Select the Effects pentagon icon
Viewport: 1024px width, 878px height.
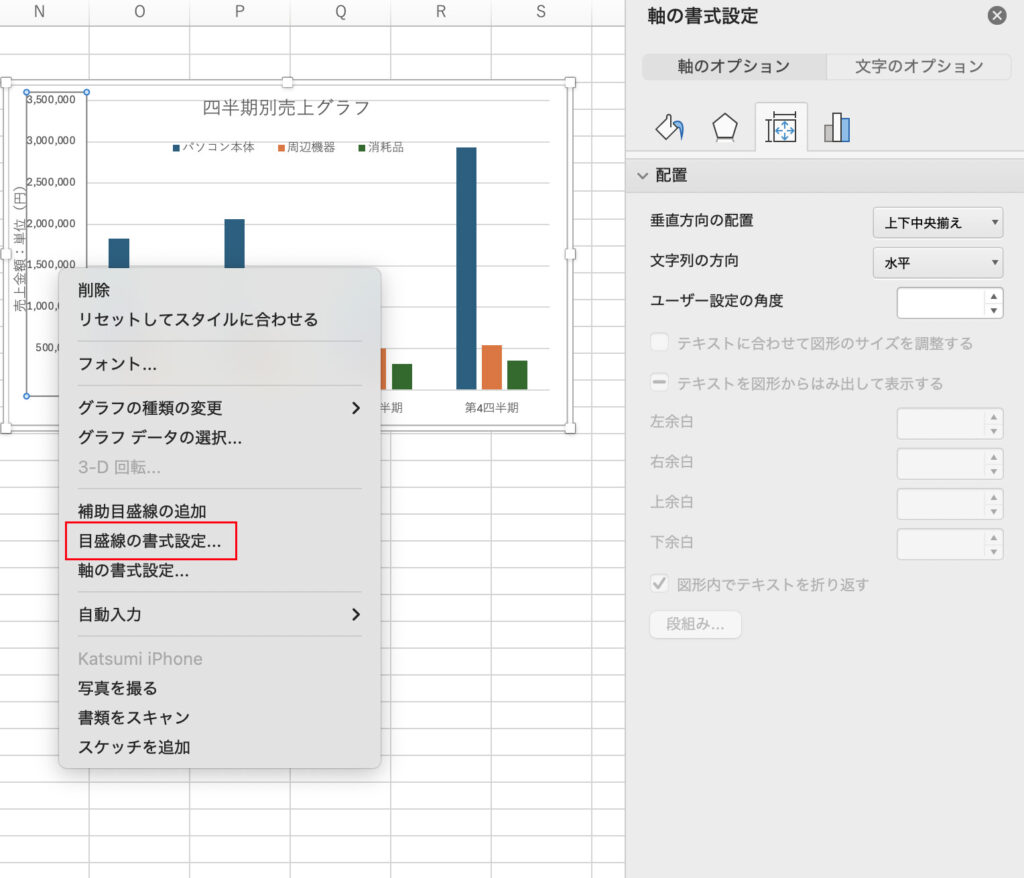coord(724,128)
